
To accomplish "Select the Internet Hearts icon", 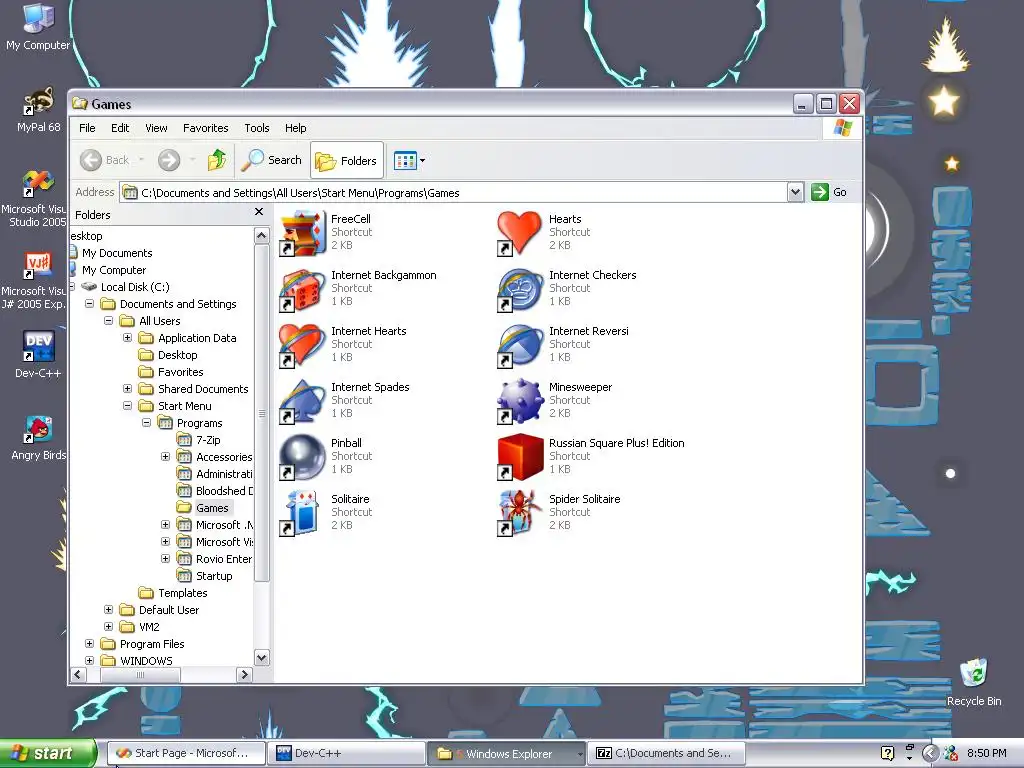I will (x=302, y=345).
